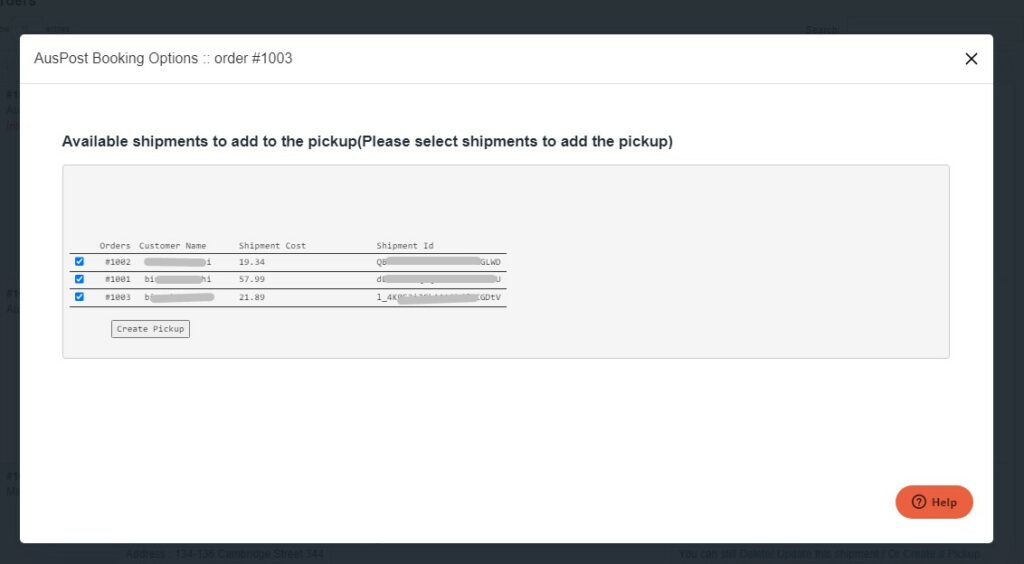The width and height of the screenshot is (1024, 564).
Task: Click the Customer Name column header
Action: pyautogui.click(x=172, y=246)
